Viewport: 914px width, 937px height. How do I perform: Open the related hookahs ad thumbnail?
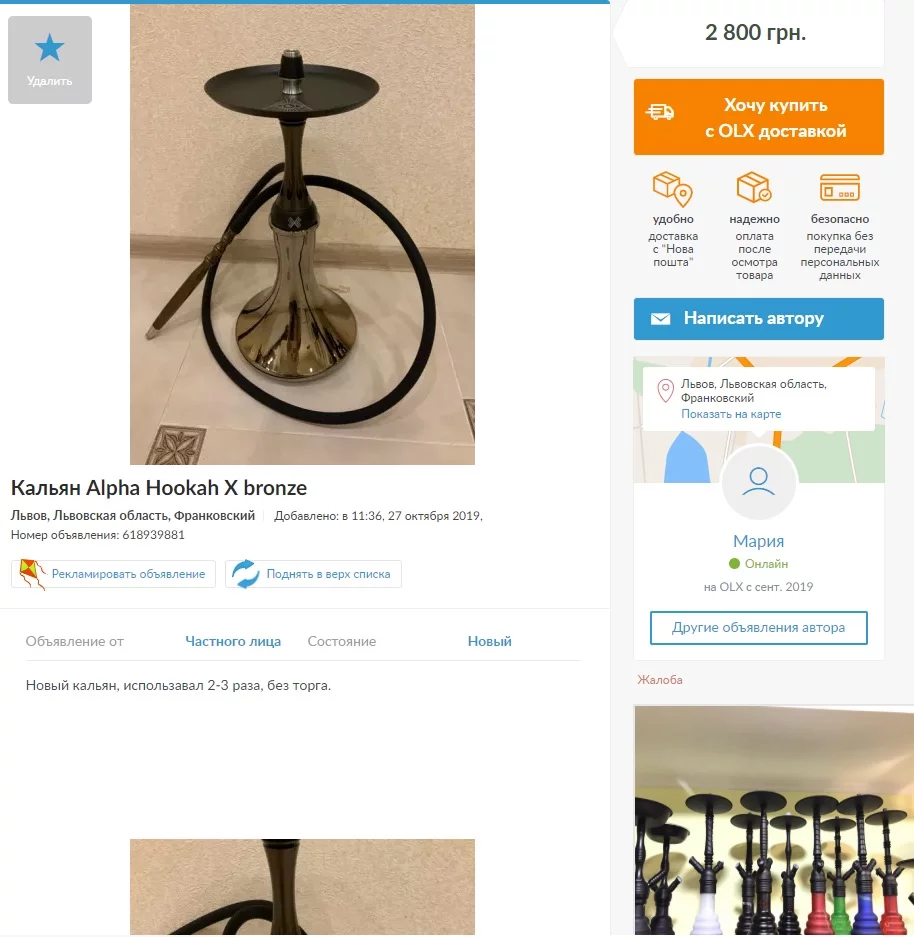coord(774,820)
